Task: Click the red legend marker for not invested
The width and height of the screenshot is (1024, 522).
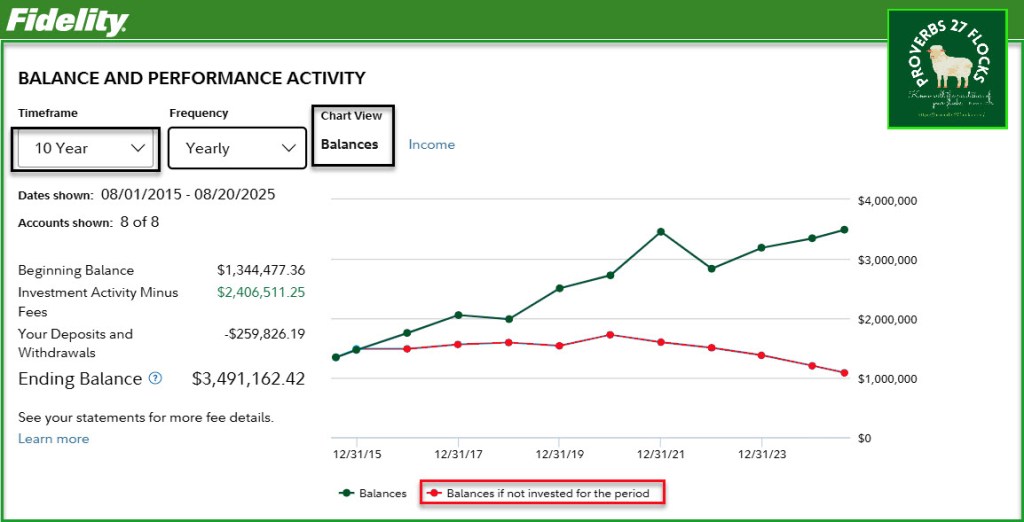Action: 434,493
